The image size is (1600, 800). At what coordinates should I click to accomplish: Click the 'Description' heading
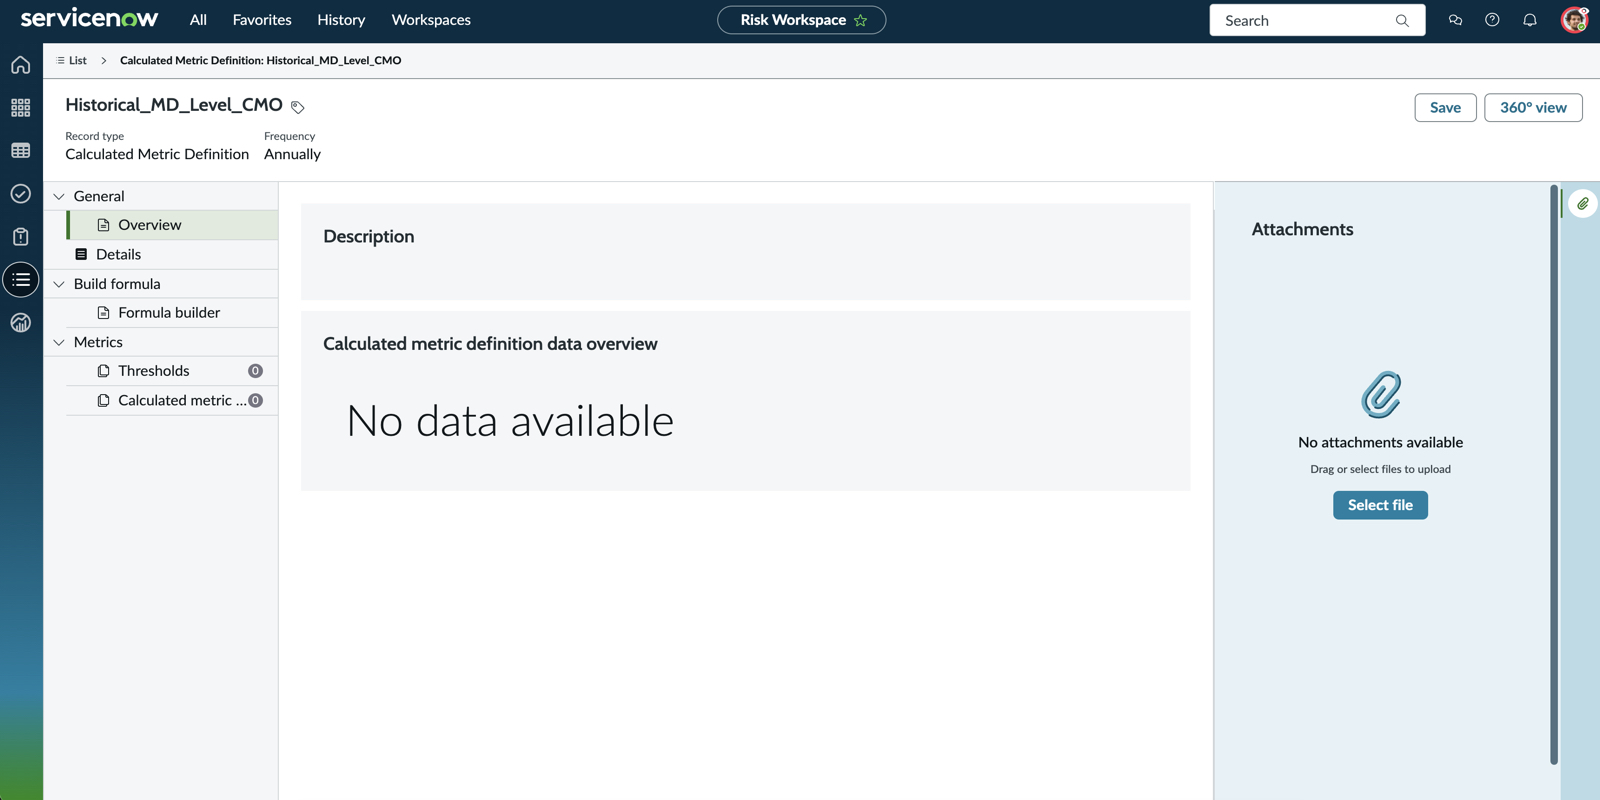coord(368,237)
